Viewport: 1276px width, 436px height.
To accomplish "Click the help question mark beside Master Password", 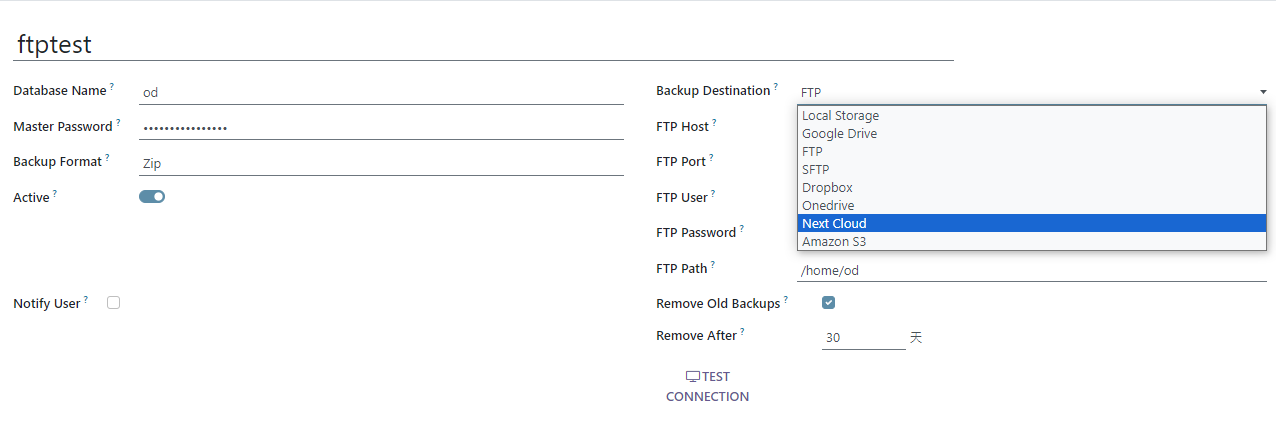I will [x=118, y=123].
